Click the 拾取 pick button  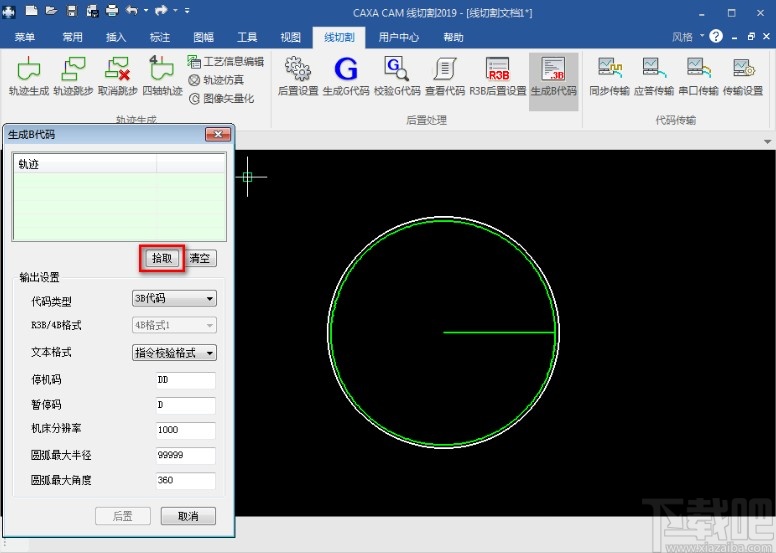point(161,258)
